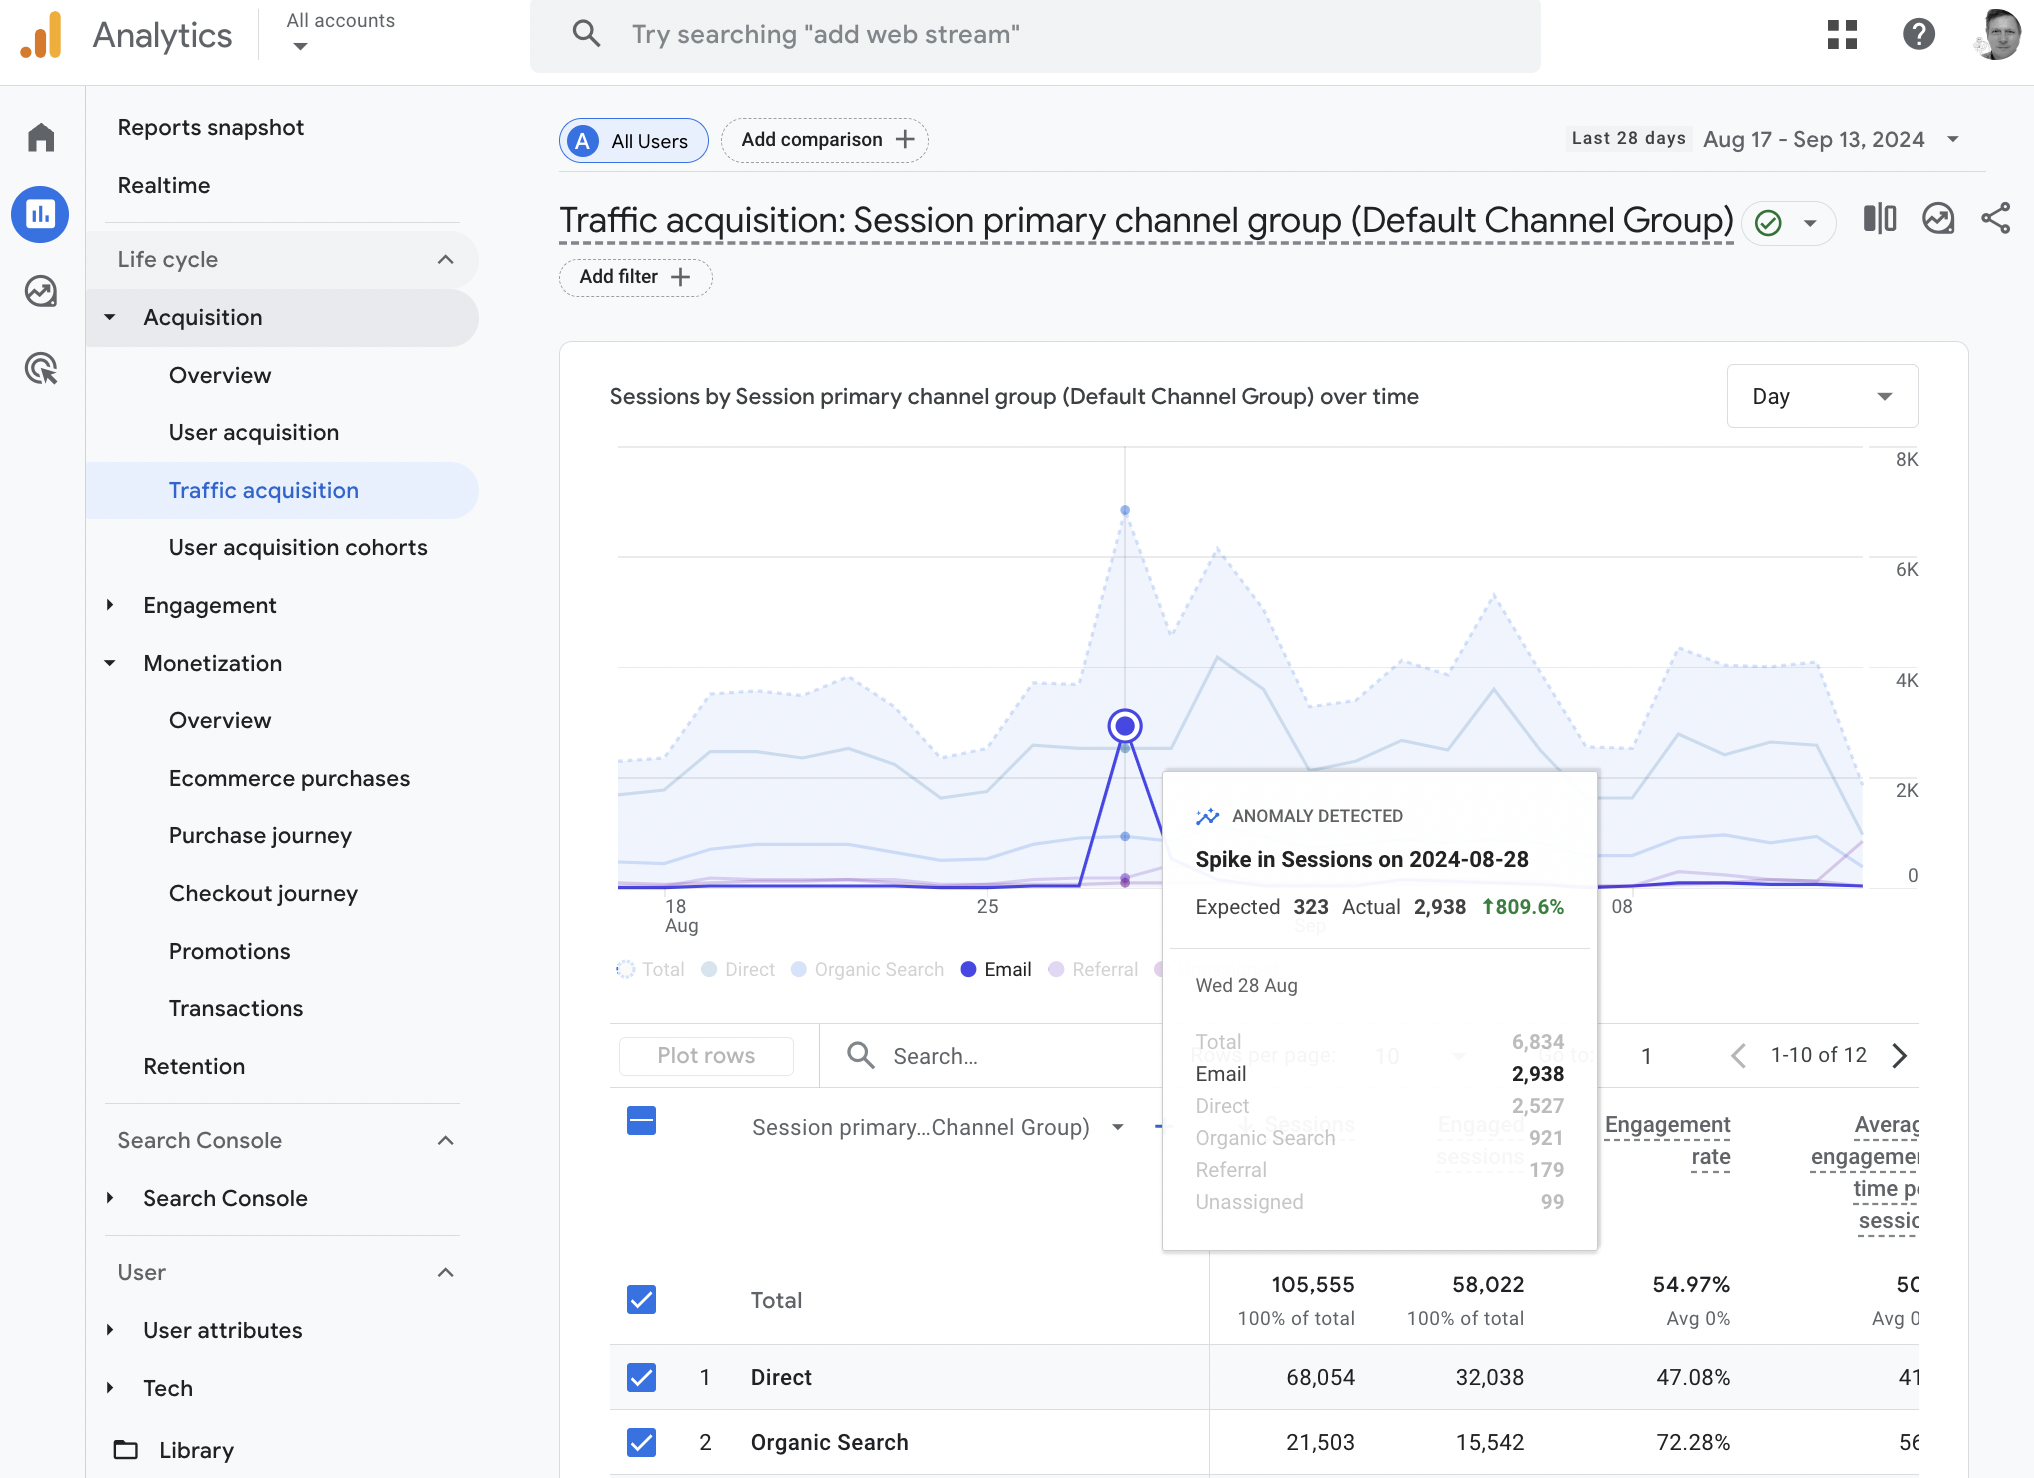Open the Advertising icon in the sidebar

click(x=40, y=369)
